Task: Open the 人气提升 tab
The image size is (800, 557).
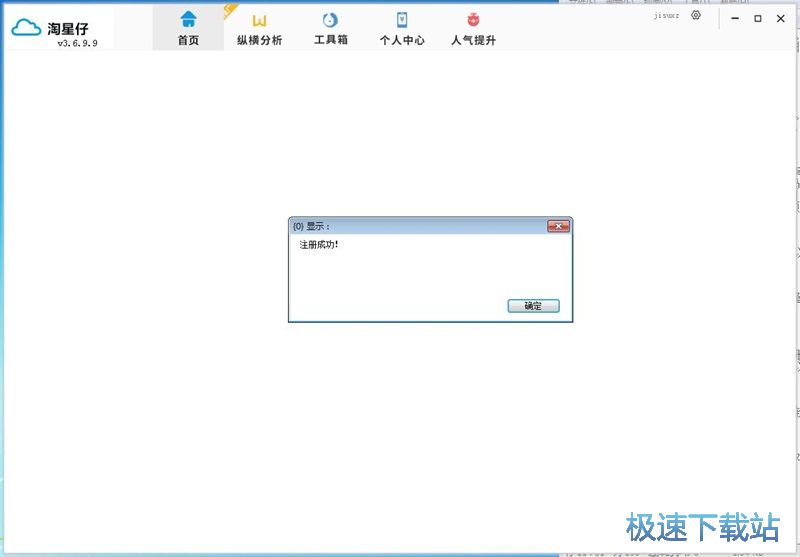Action: 473,28
